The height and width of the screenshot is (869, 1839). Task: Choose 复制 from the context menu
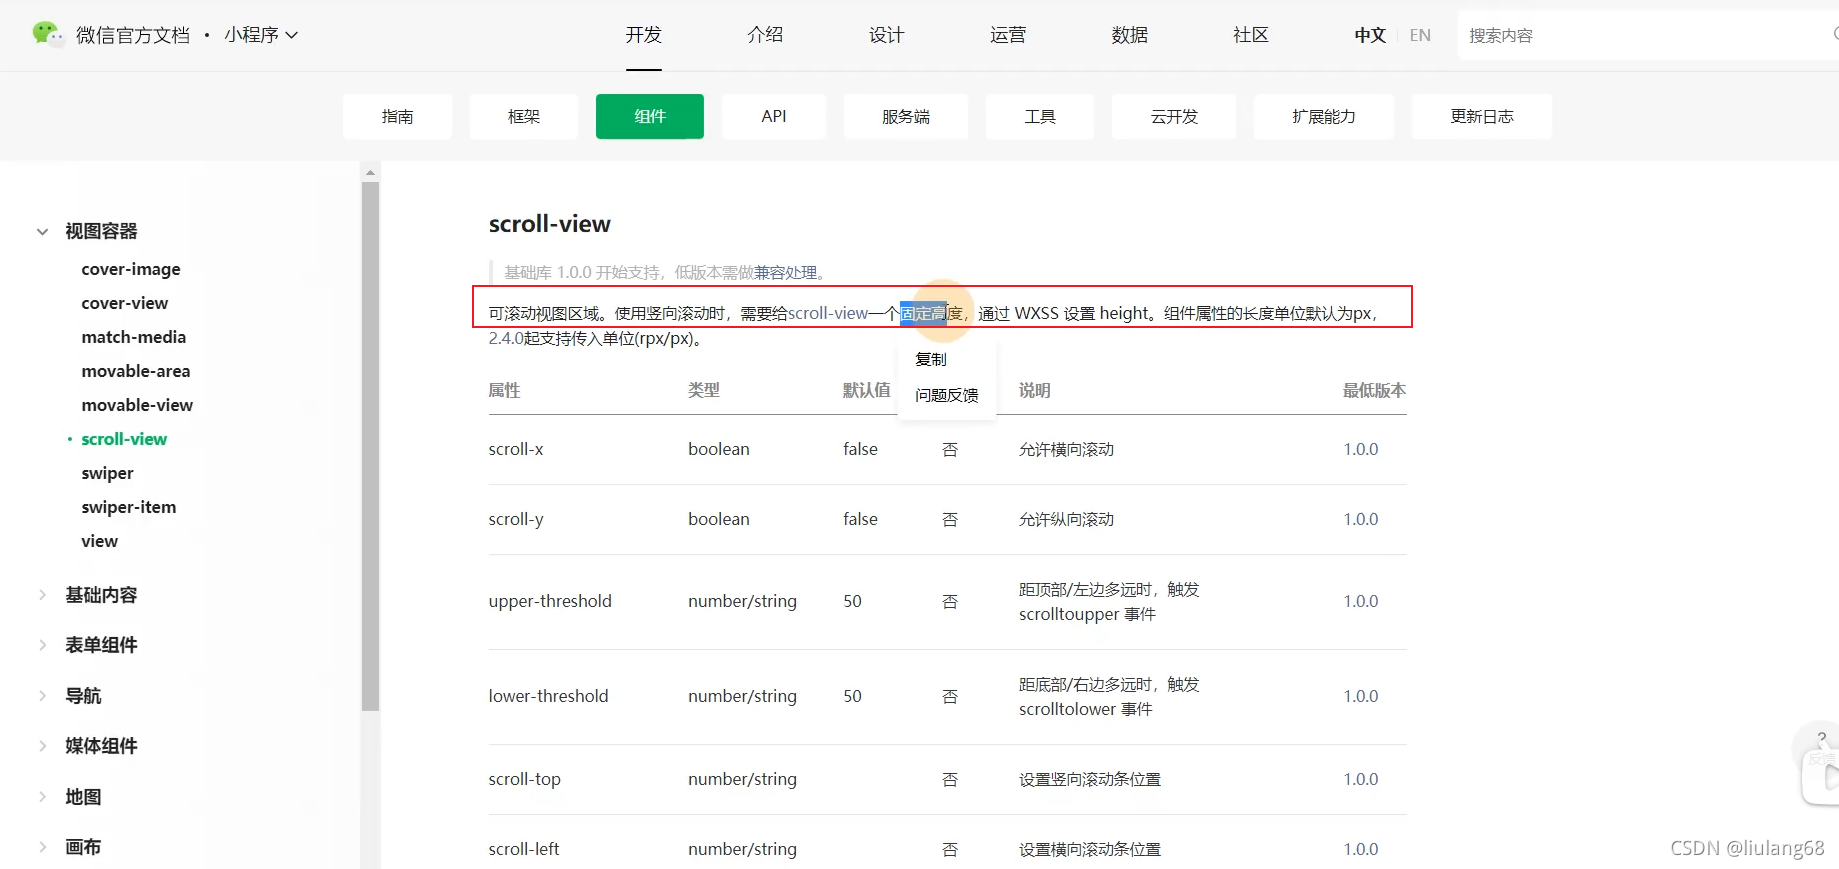931,359
